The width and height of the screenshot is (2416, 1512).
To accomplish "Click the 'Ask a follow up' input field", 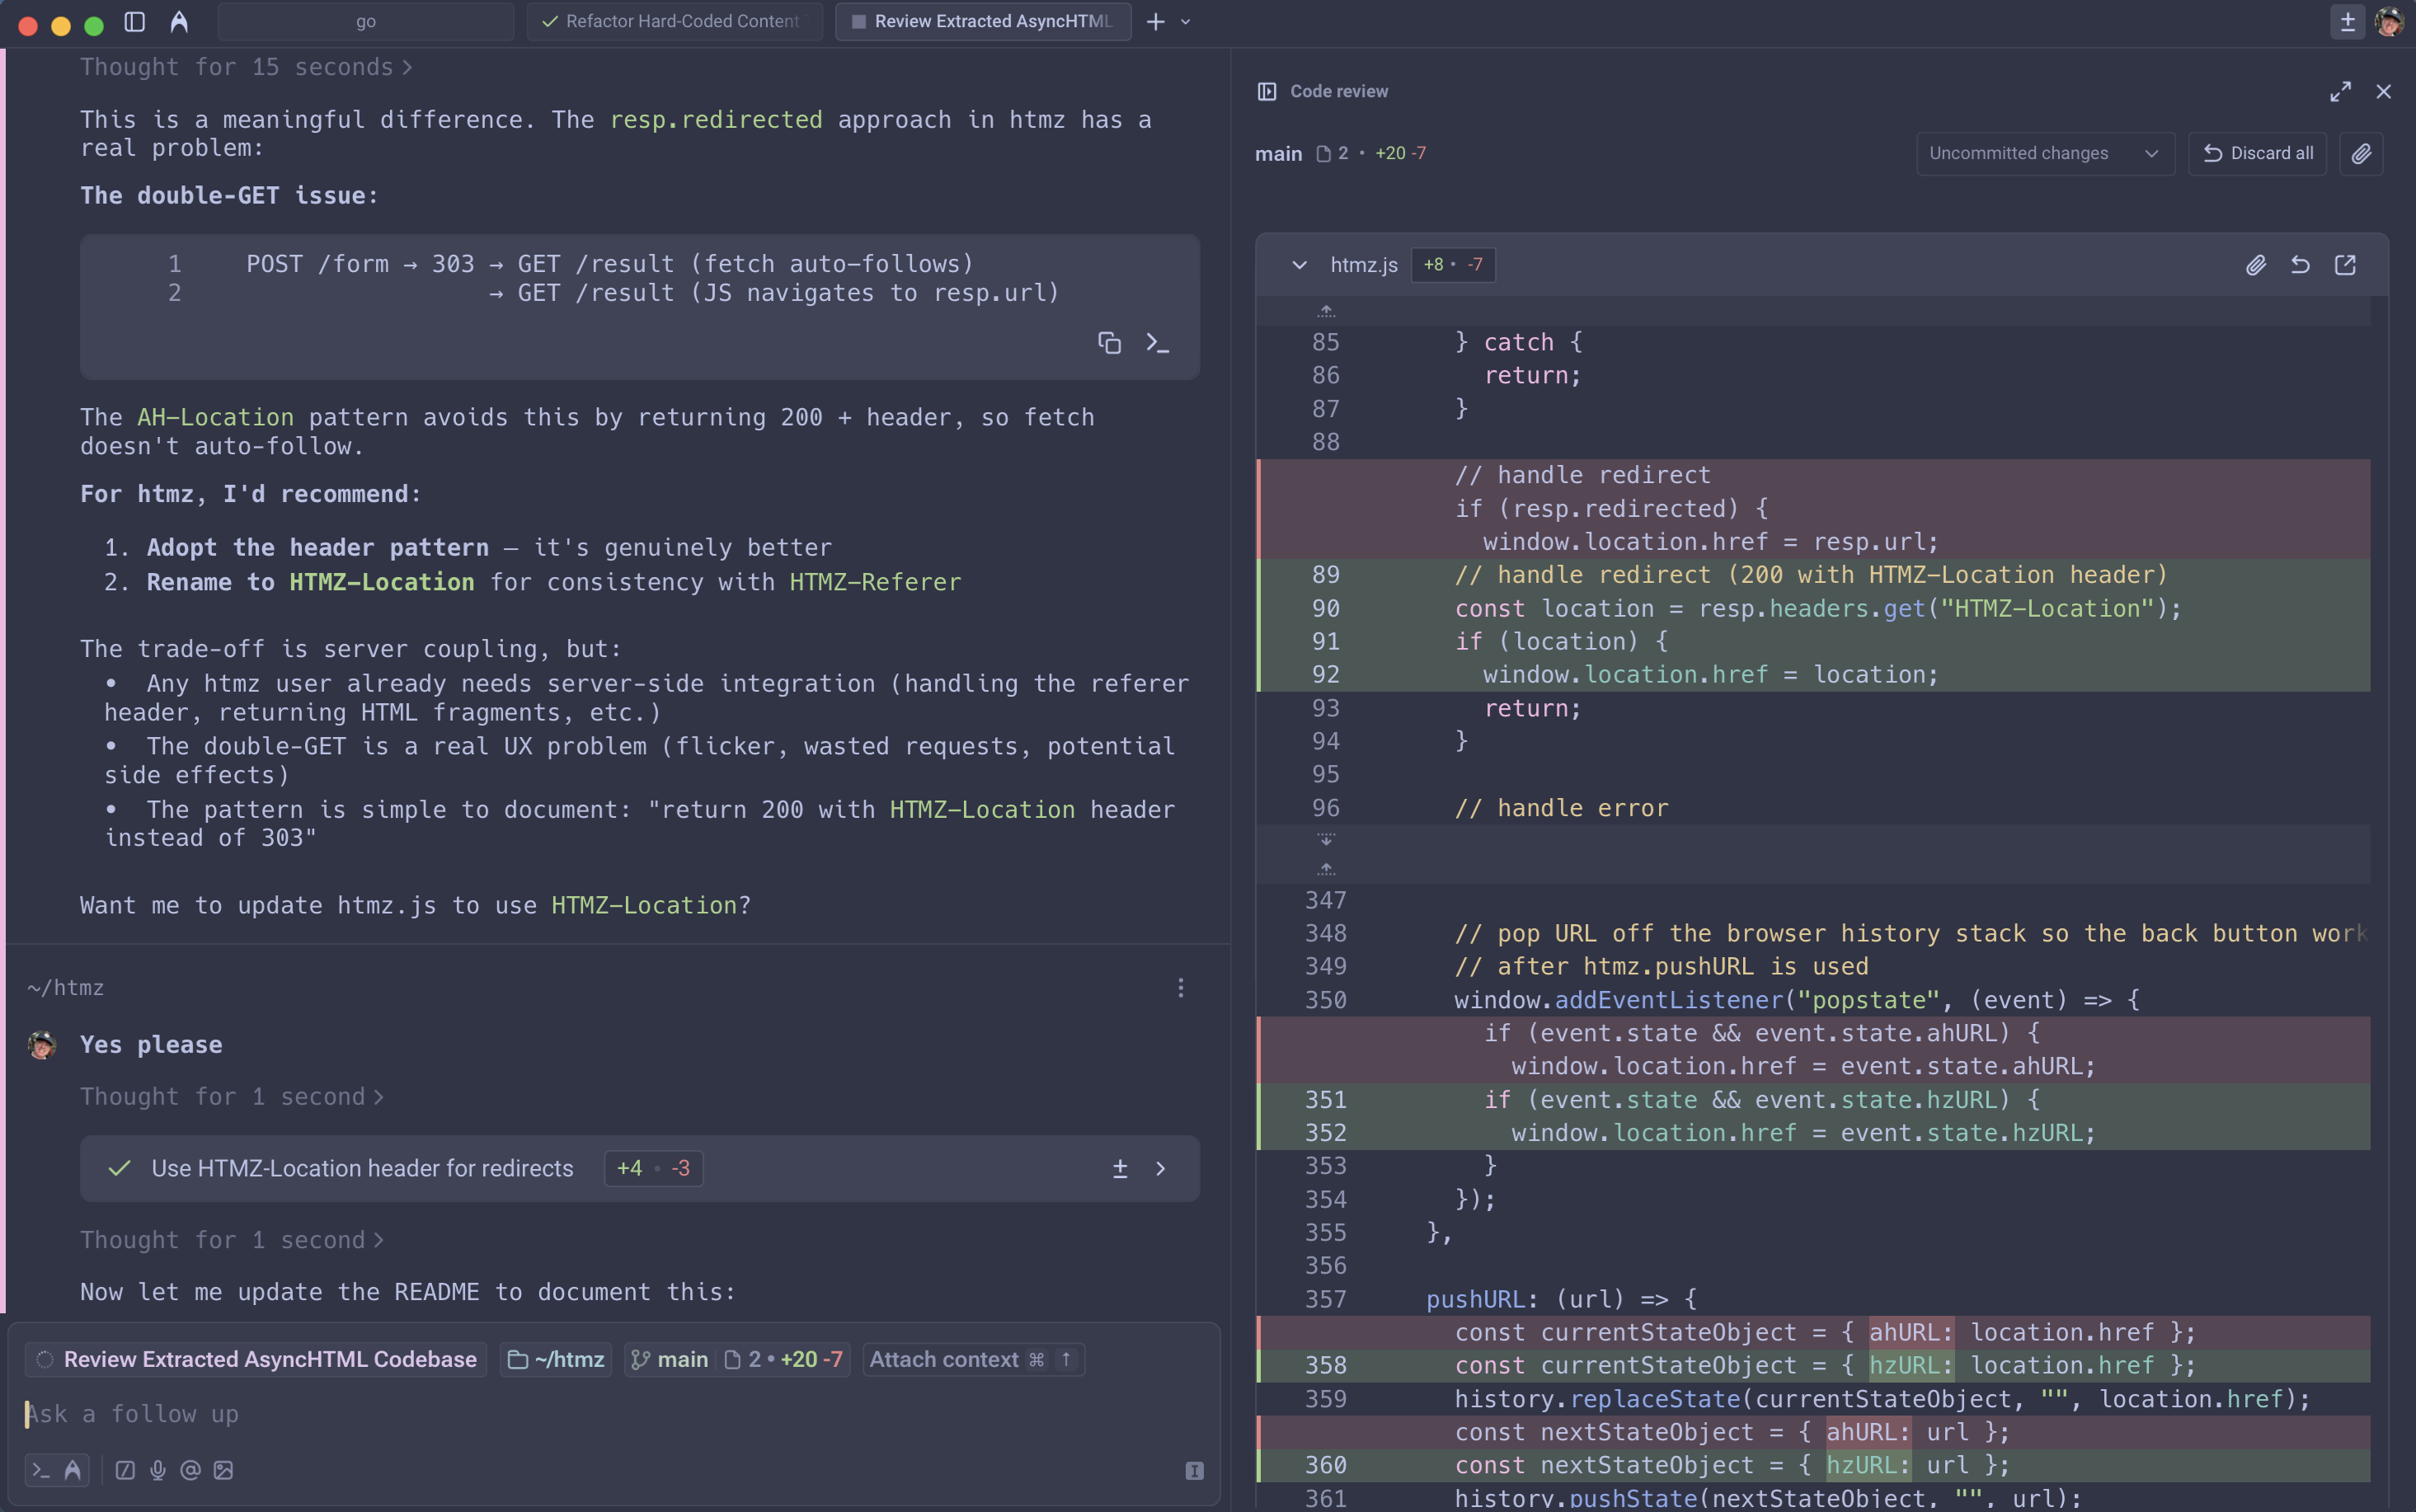I will tap(400, 1413).
